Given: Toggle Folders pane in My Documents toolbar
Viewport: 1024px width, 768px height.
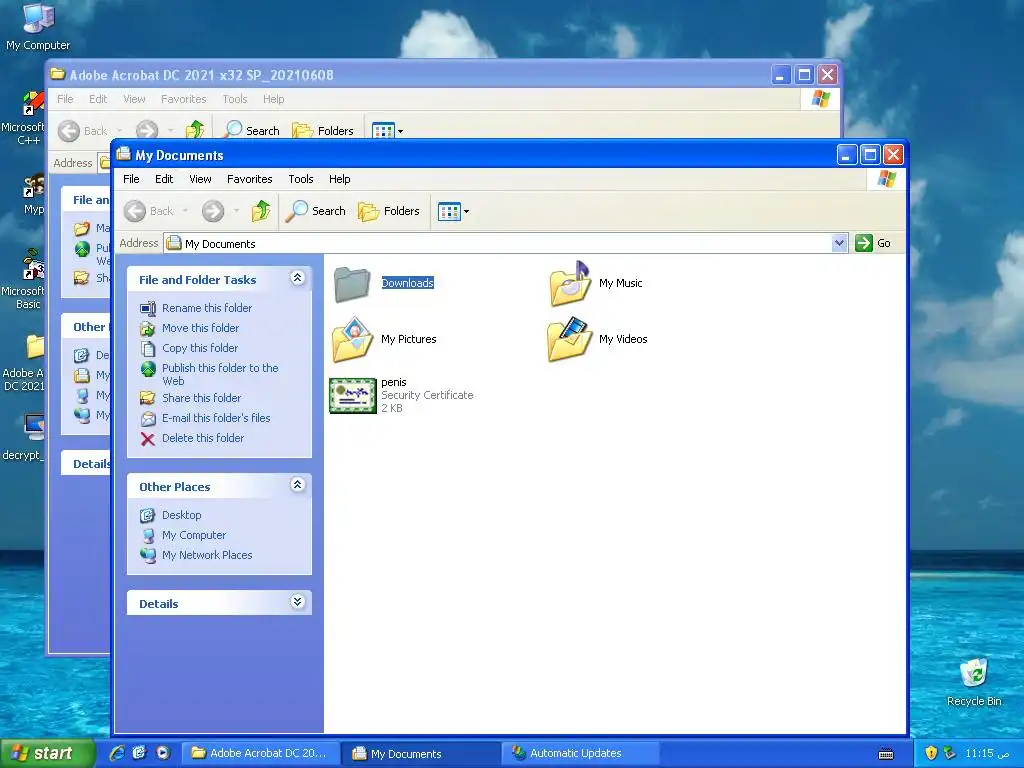Looking at the screenshot, I should pyautogui.click(x=389, y=211).
